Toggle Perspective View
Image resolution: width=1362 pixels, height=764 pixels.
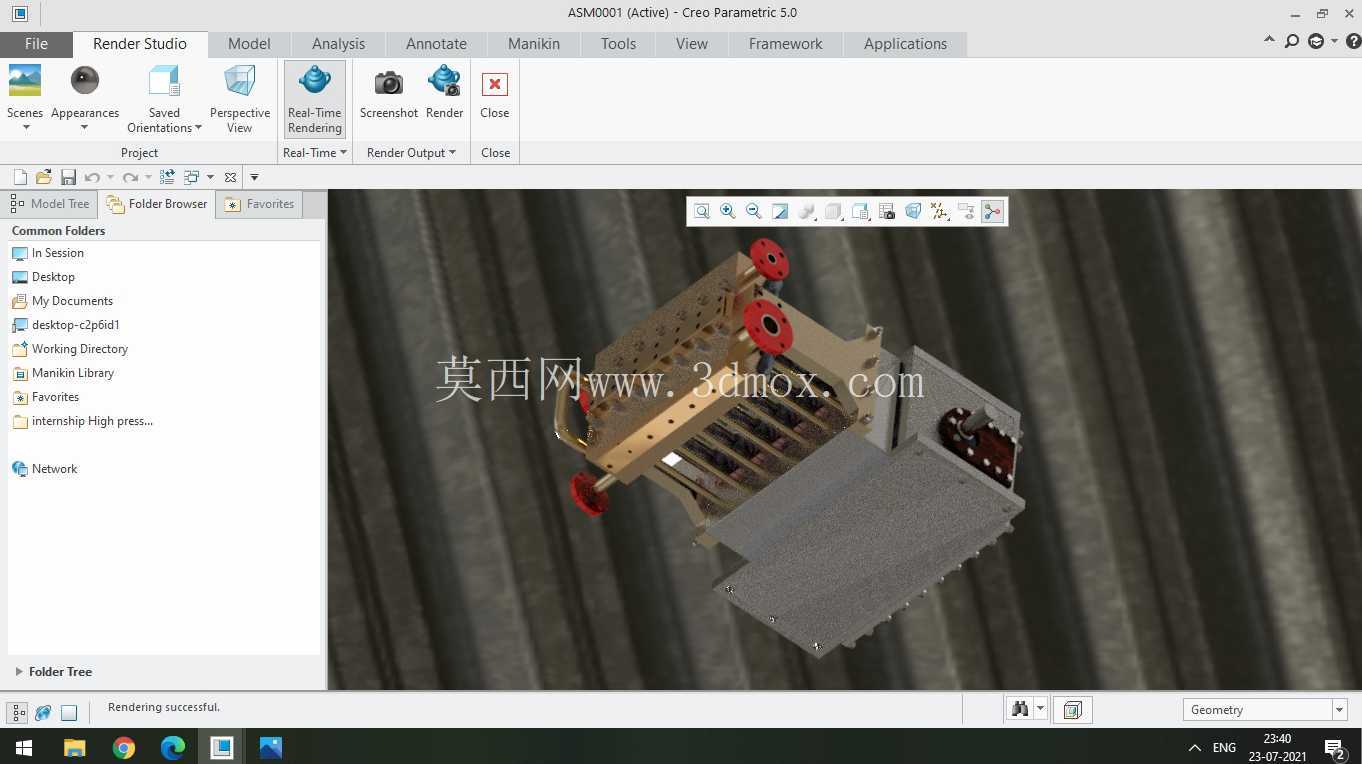point(240,99)
